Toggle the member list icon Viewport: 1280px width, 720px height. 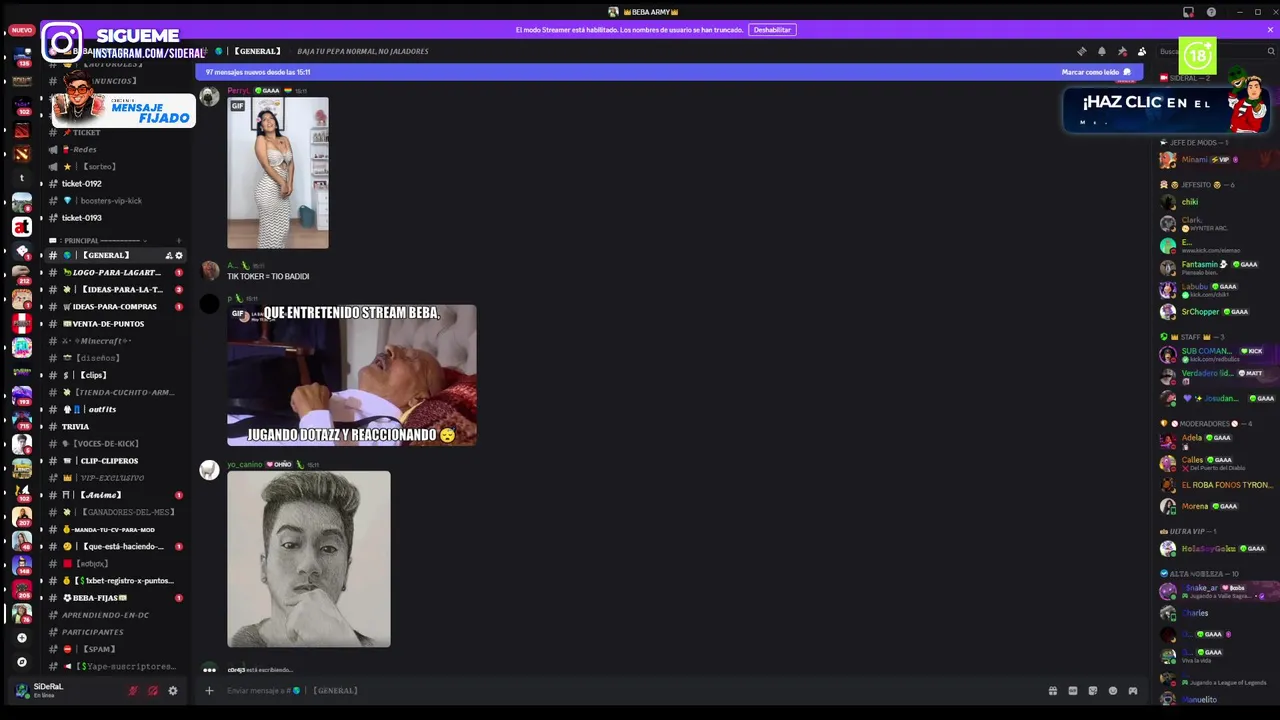pos(1142,51)
